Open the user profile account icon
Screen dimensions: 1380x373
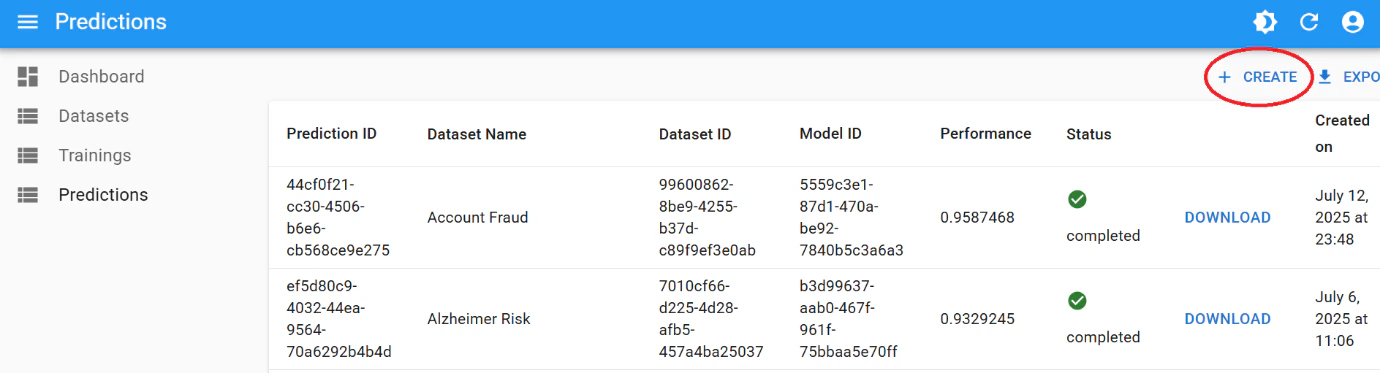click(1353, 22)
